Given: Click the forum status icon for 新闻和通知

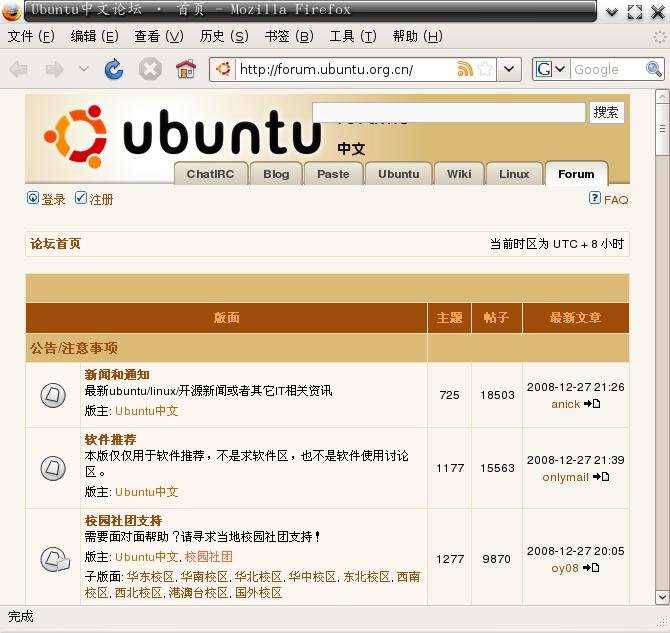Looking at the screenshot, I should click(x=53, y=395).
